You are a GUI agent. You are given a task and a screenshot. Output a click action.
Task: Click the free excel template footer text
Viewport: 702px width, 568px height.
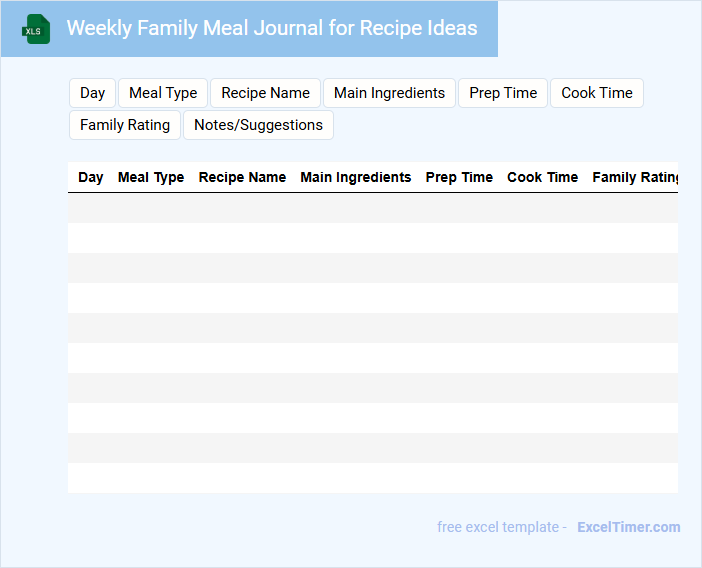[x=501, y=527]
